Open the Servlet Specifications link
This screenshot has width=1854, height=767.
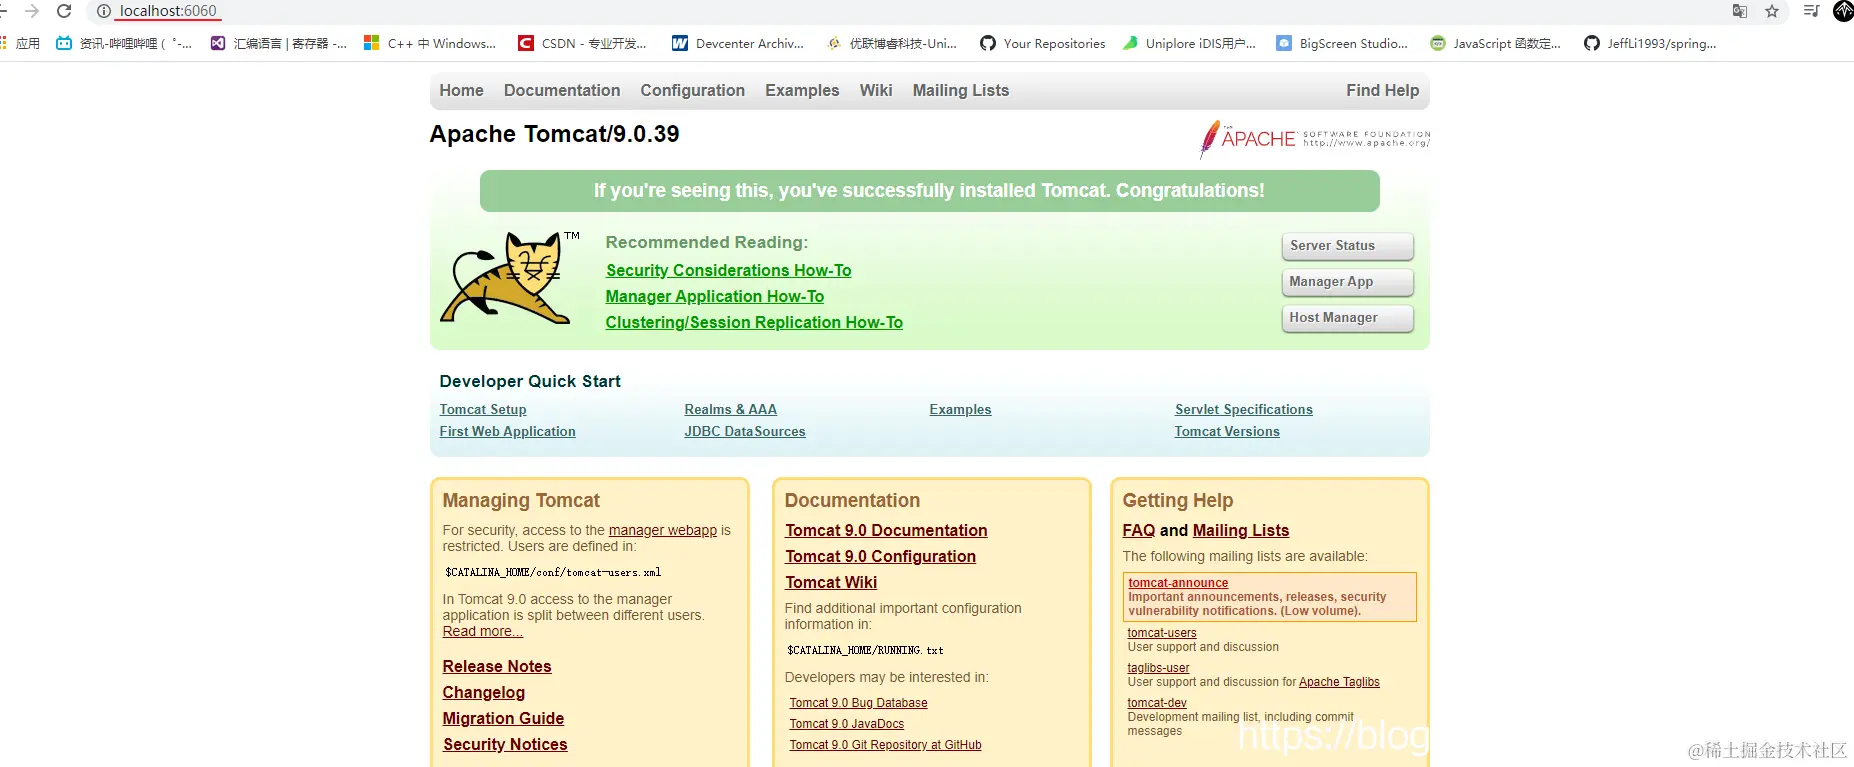tap(1243, 409)
